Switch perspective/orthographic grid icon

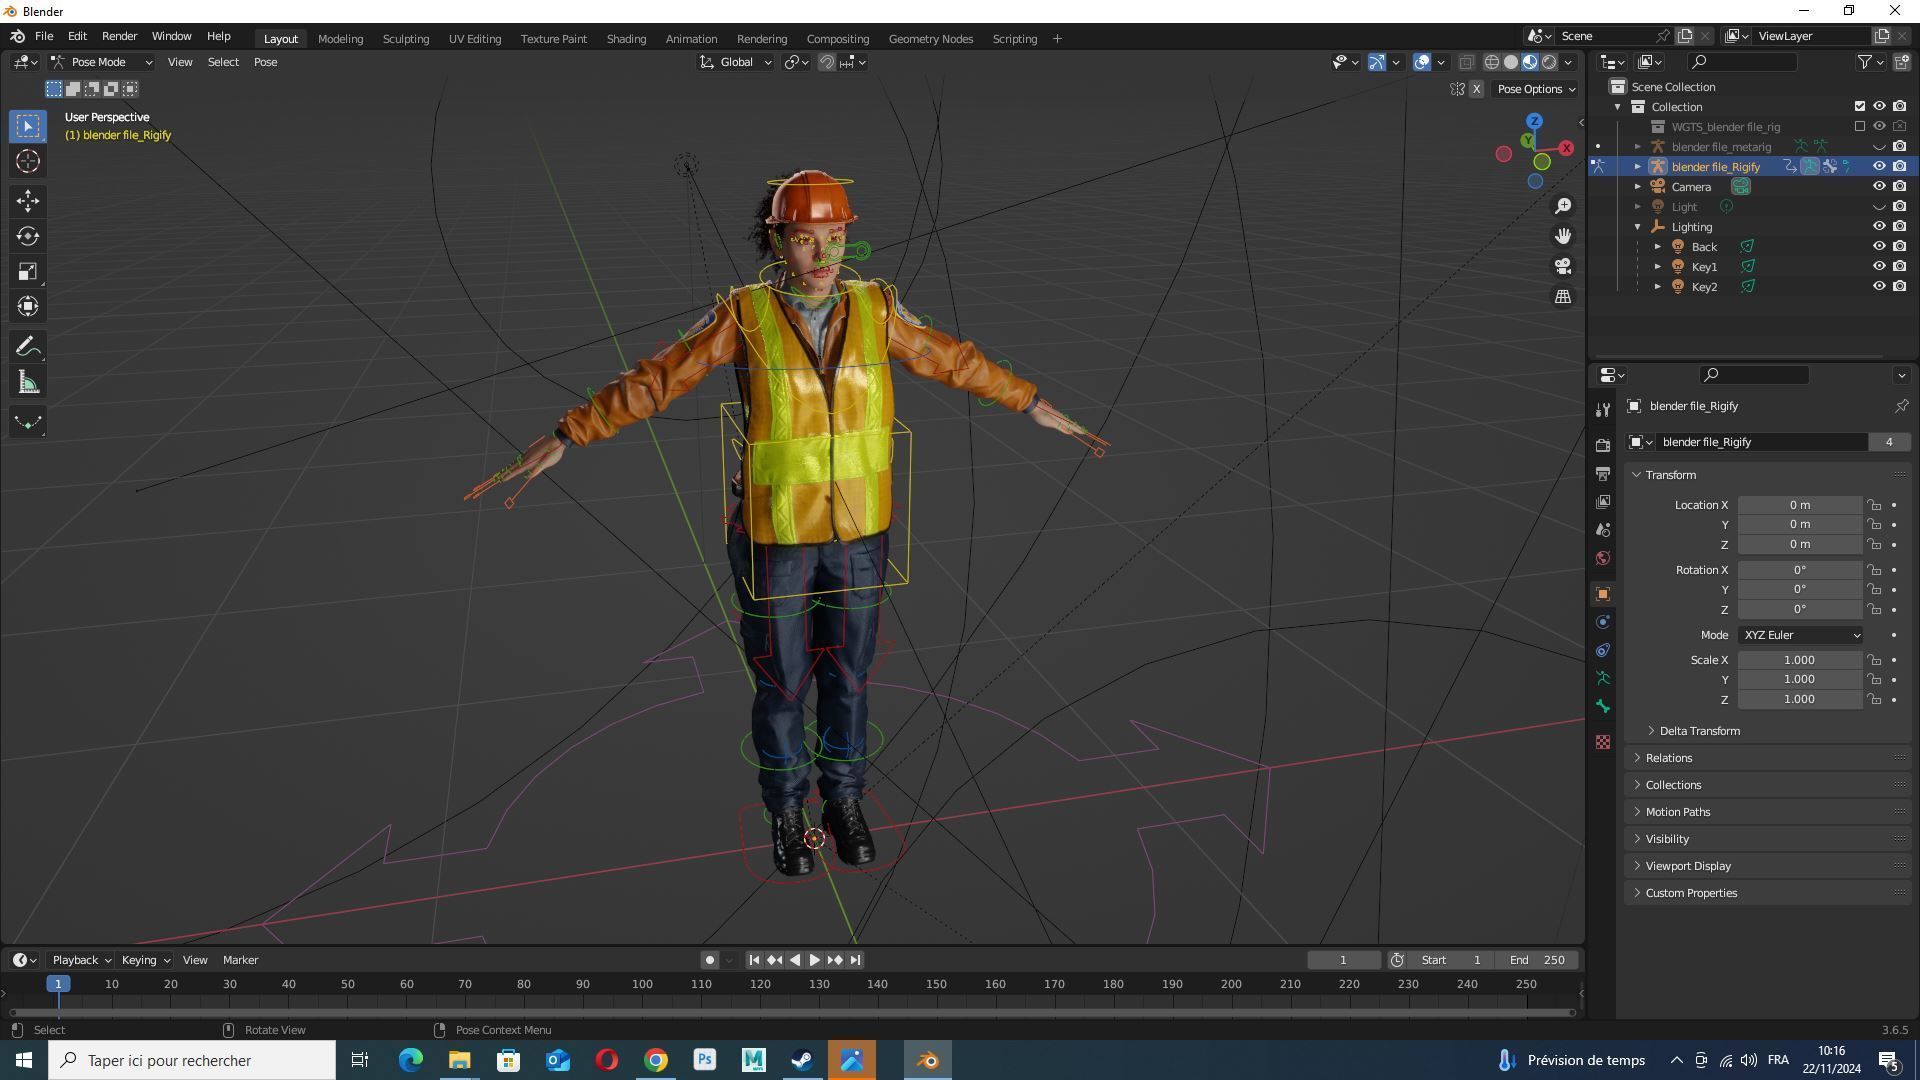(1562, 296)
